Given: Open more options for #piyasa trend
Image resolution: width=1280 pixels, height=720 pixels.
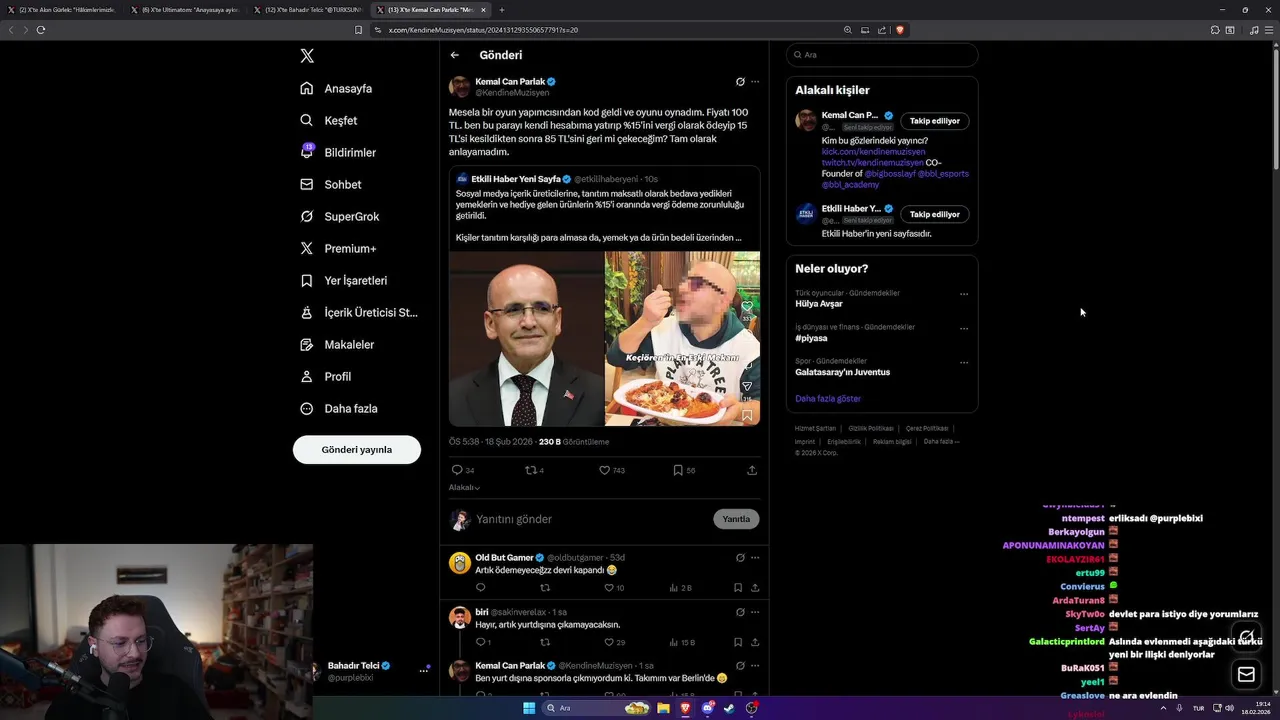Looking at the screenshot, I should [x=964, y=328].
